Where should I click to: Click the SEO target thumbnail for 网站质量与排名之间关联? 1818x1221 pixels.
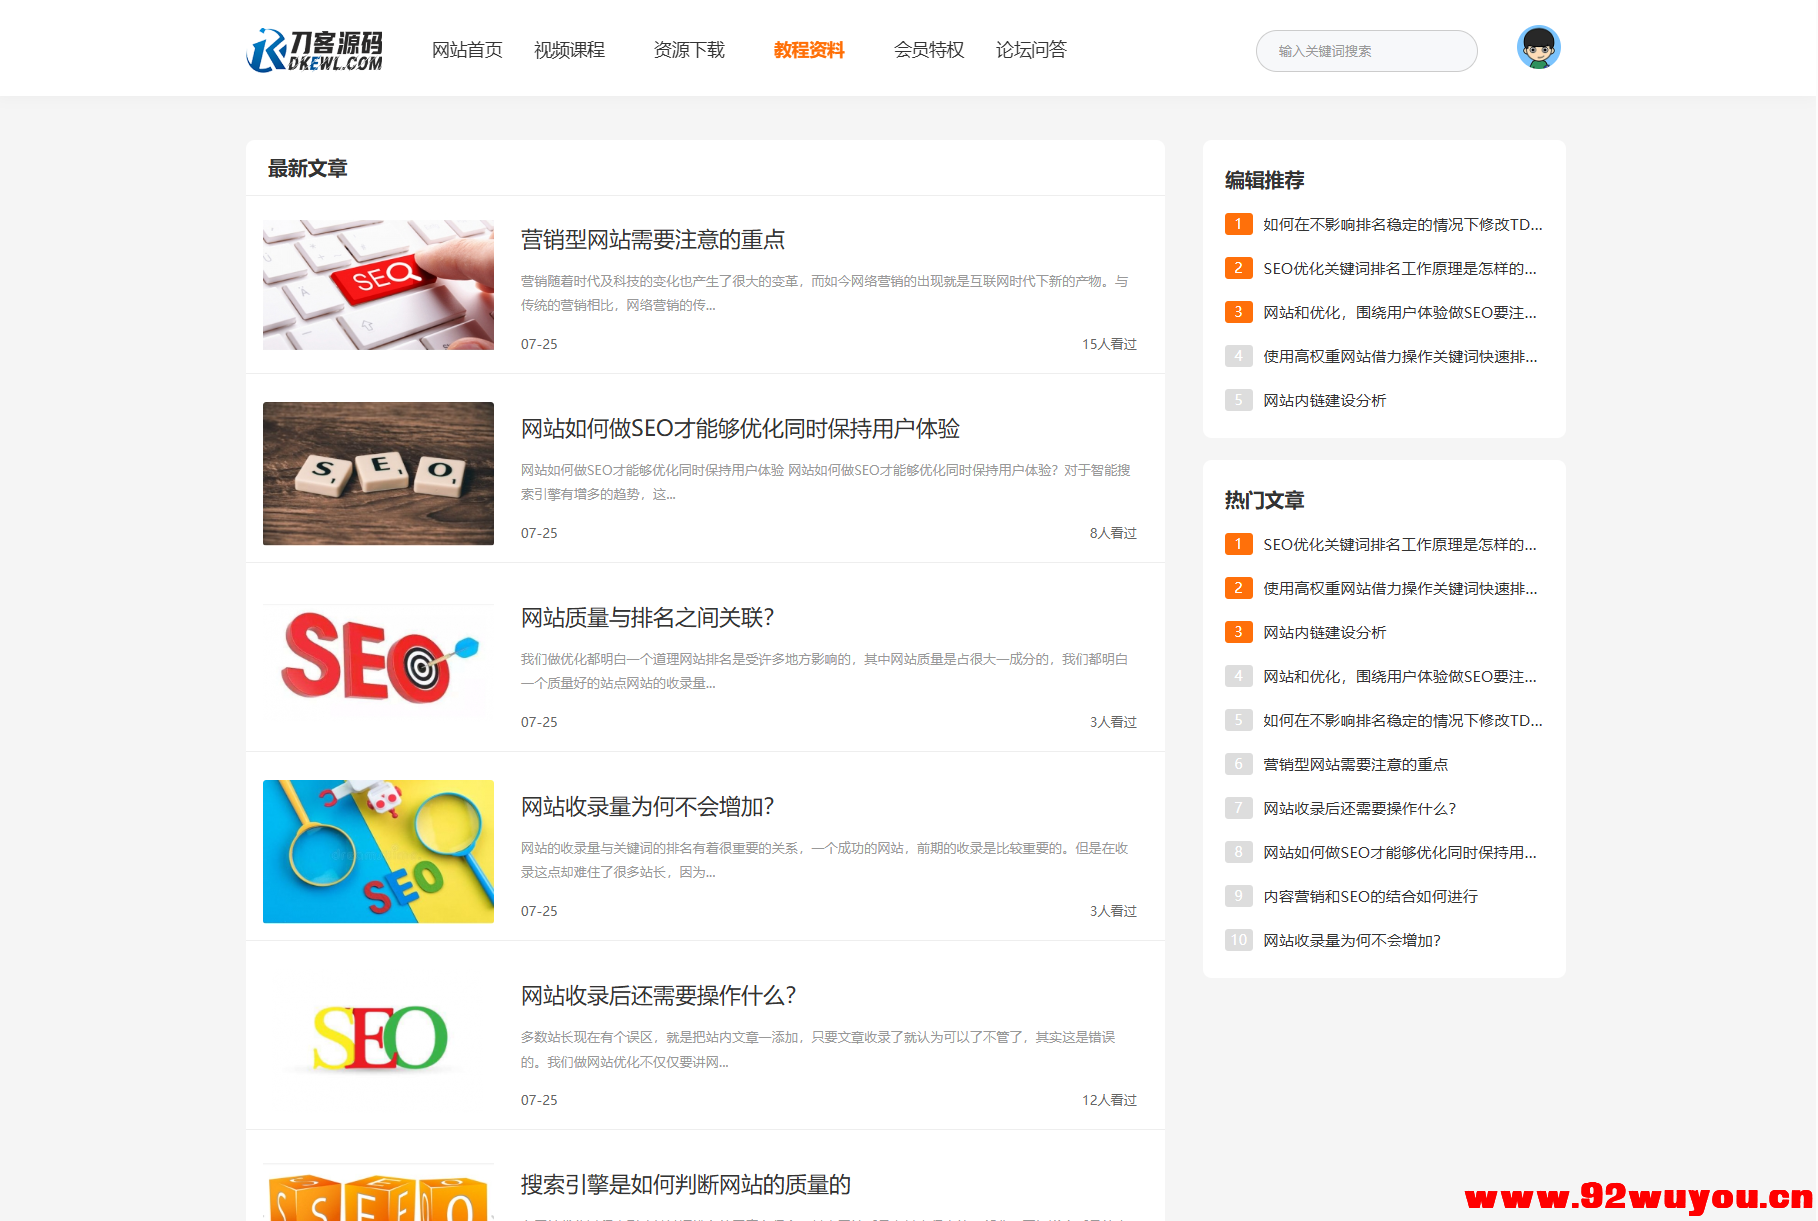coord(377,661)
